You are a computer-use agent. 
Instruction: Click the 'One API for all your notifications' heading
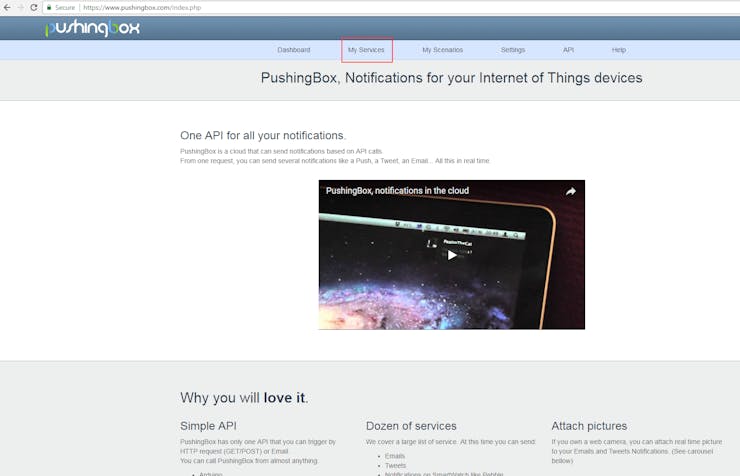263,135
